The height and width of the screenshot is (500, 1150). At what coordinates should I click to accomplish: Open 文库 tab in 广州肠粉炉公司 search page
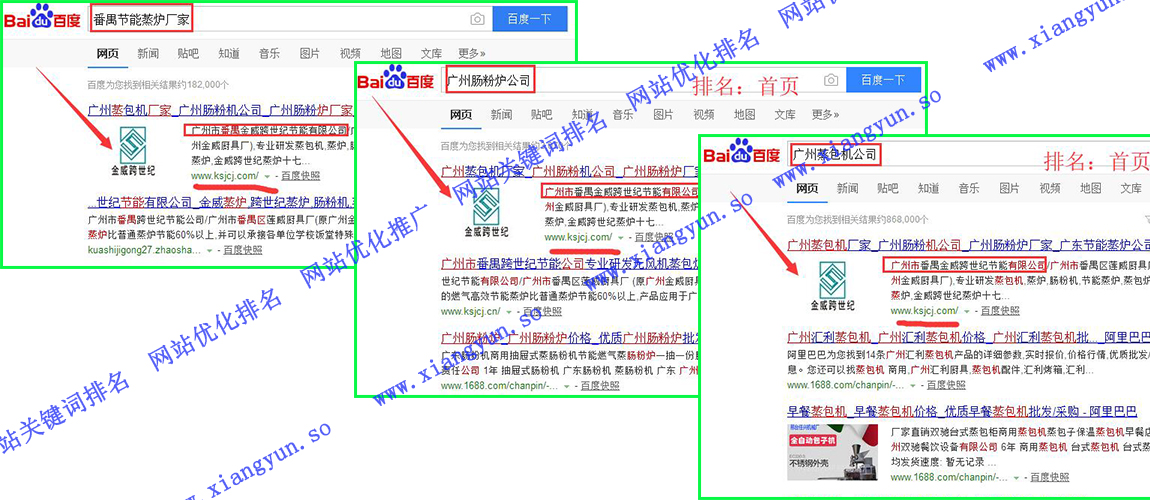pos(785,114)
